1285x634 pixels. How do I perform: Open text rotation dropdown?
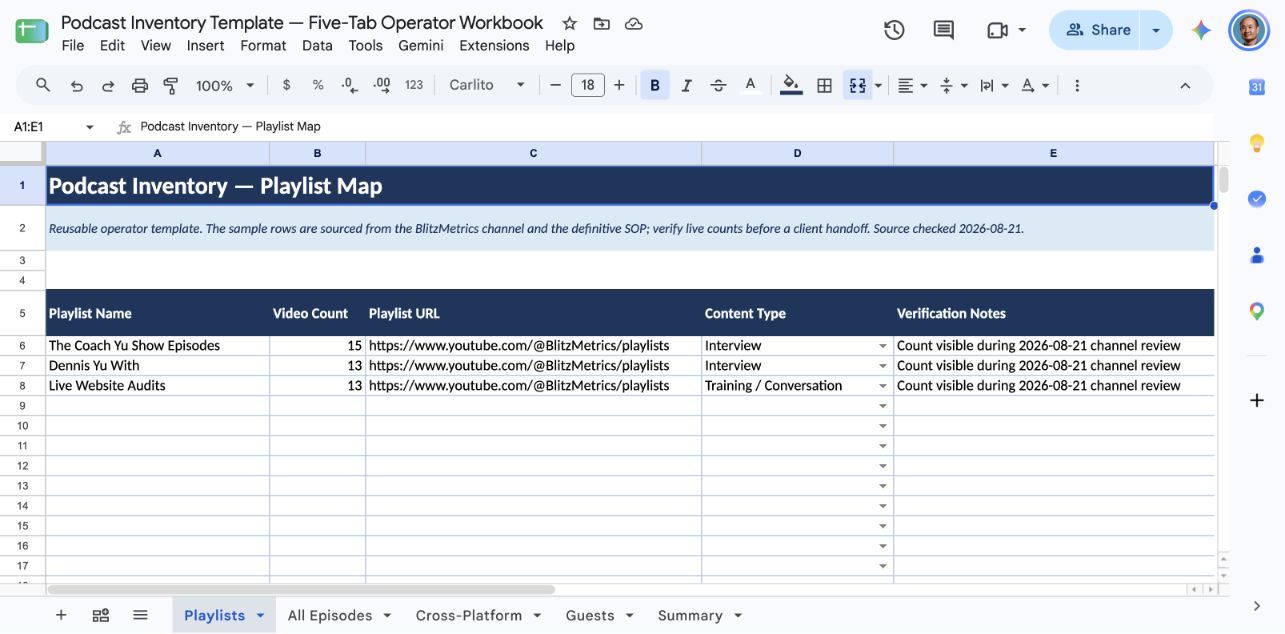click(x=1034, y=86)
